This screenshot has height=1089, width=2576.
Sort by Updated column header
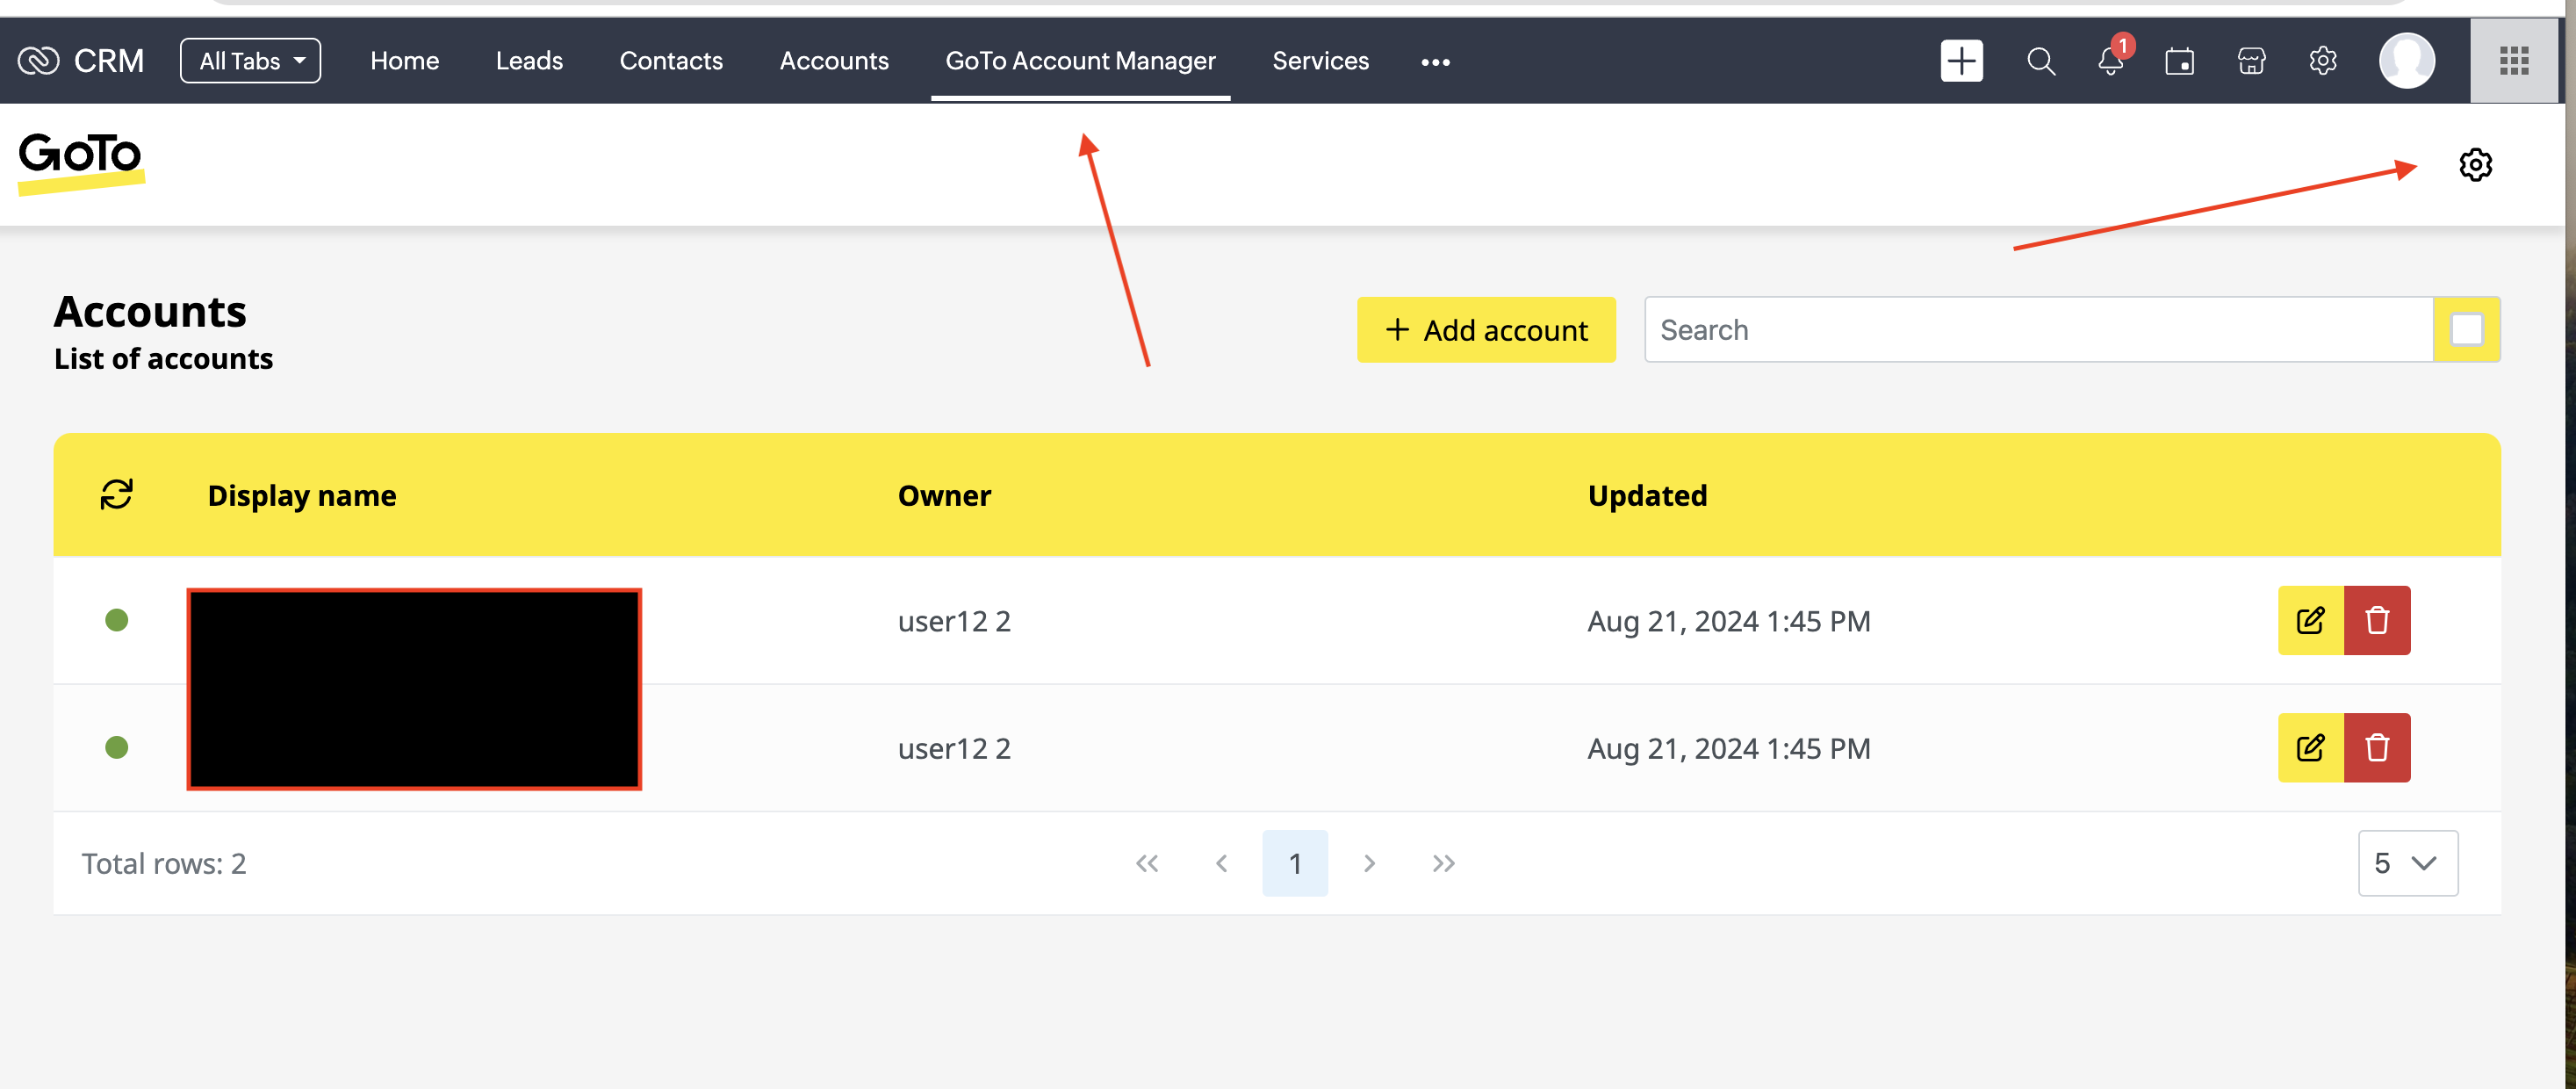pyautogui.click(x=1647, y=495)
